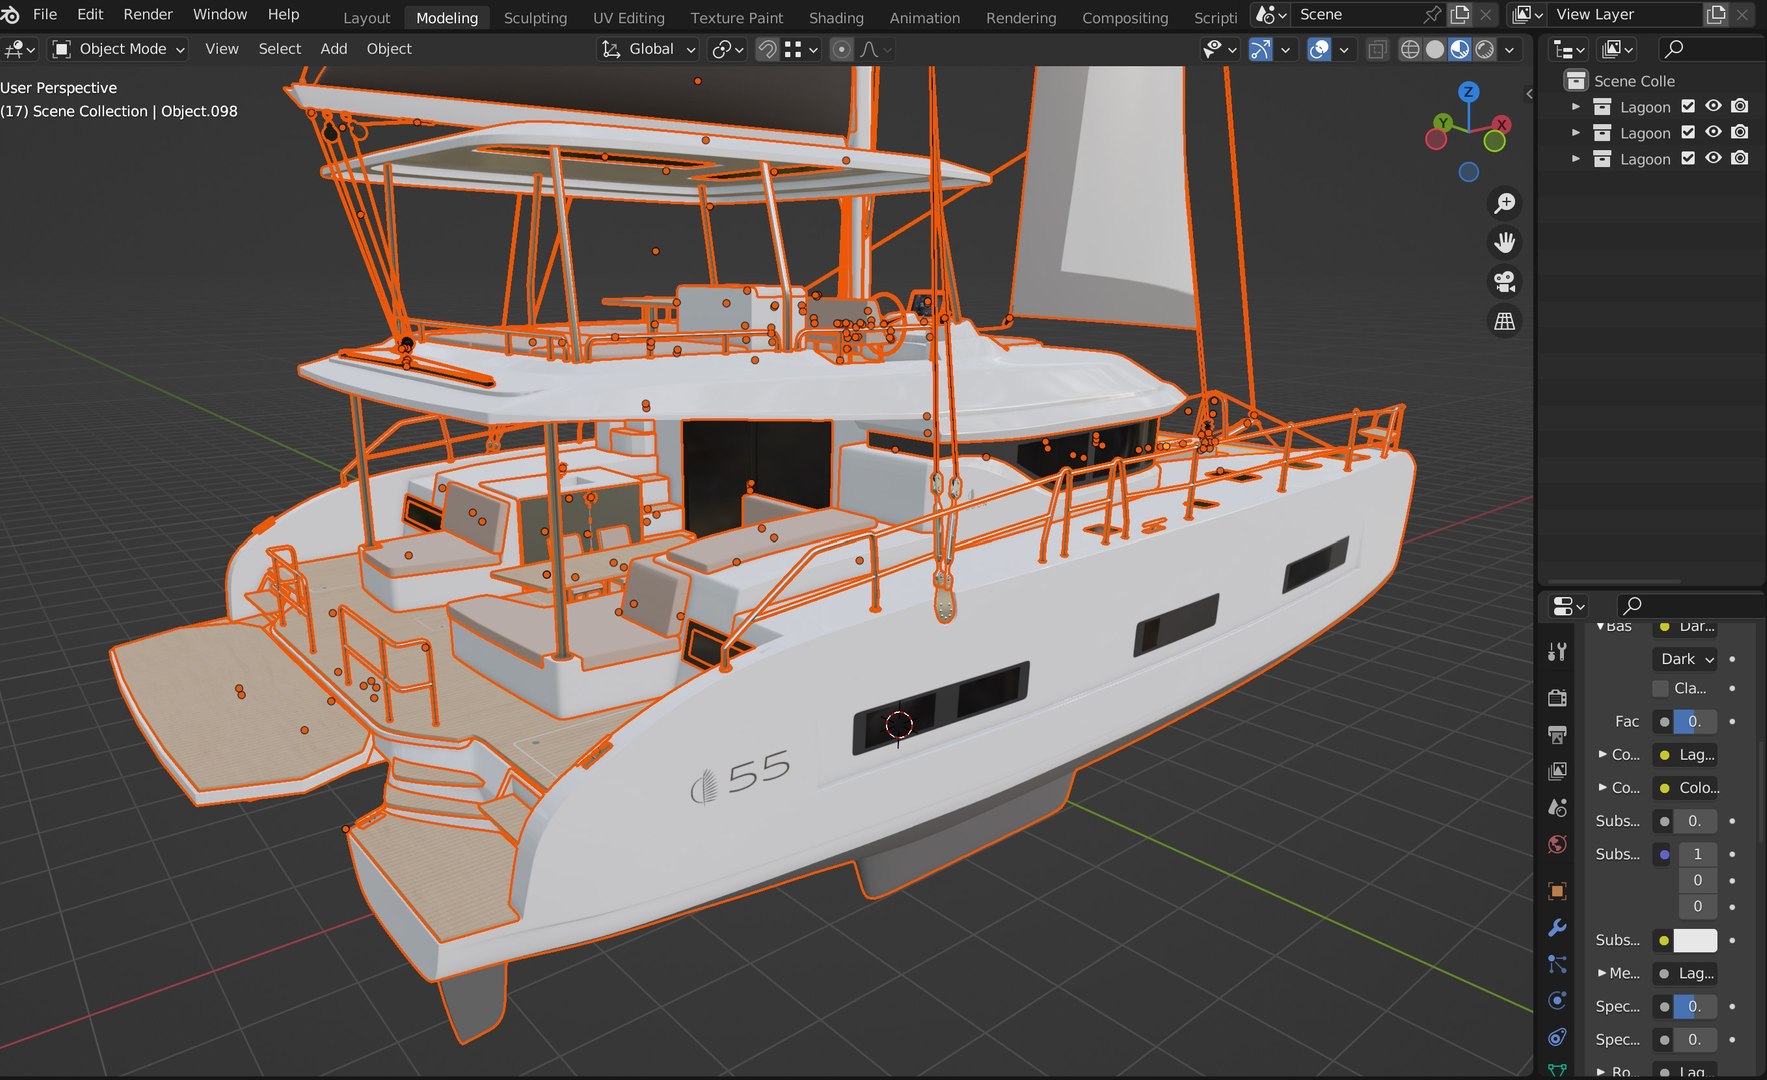
Task: Click the blue Z axis in navigation gizmo
Action: [x=1468, y=92]
